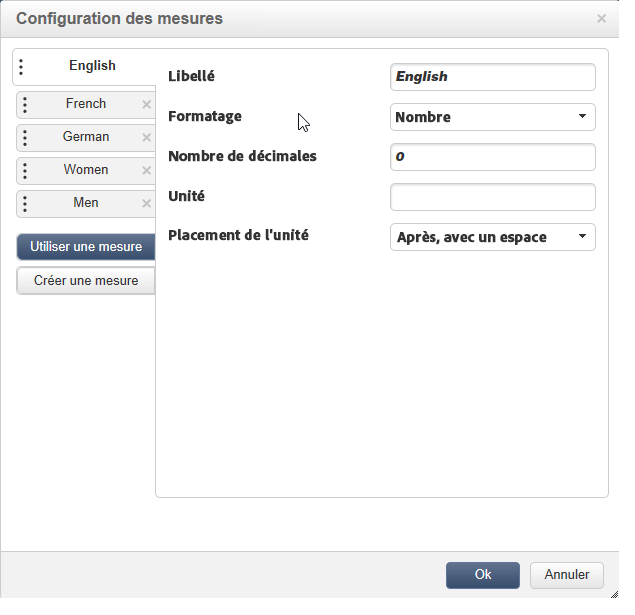Click the Men measure drag handle
This screenshot has height=615, width=635.
[25, 204]
